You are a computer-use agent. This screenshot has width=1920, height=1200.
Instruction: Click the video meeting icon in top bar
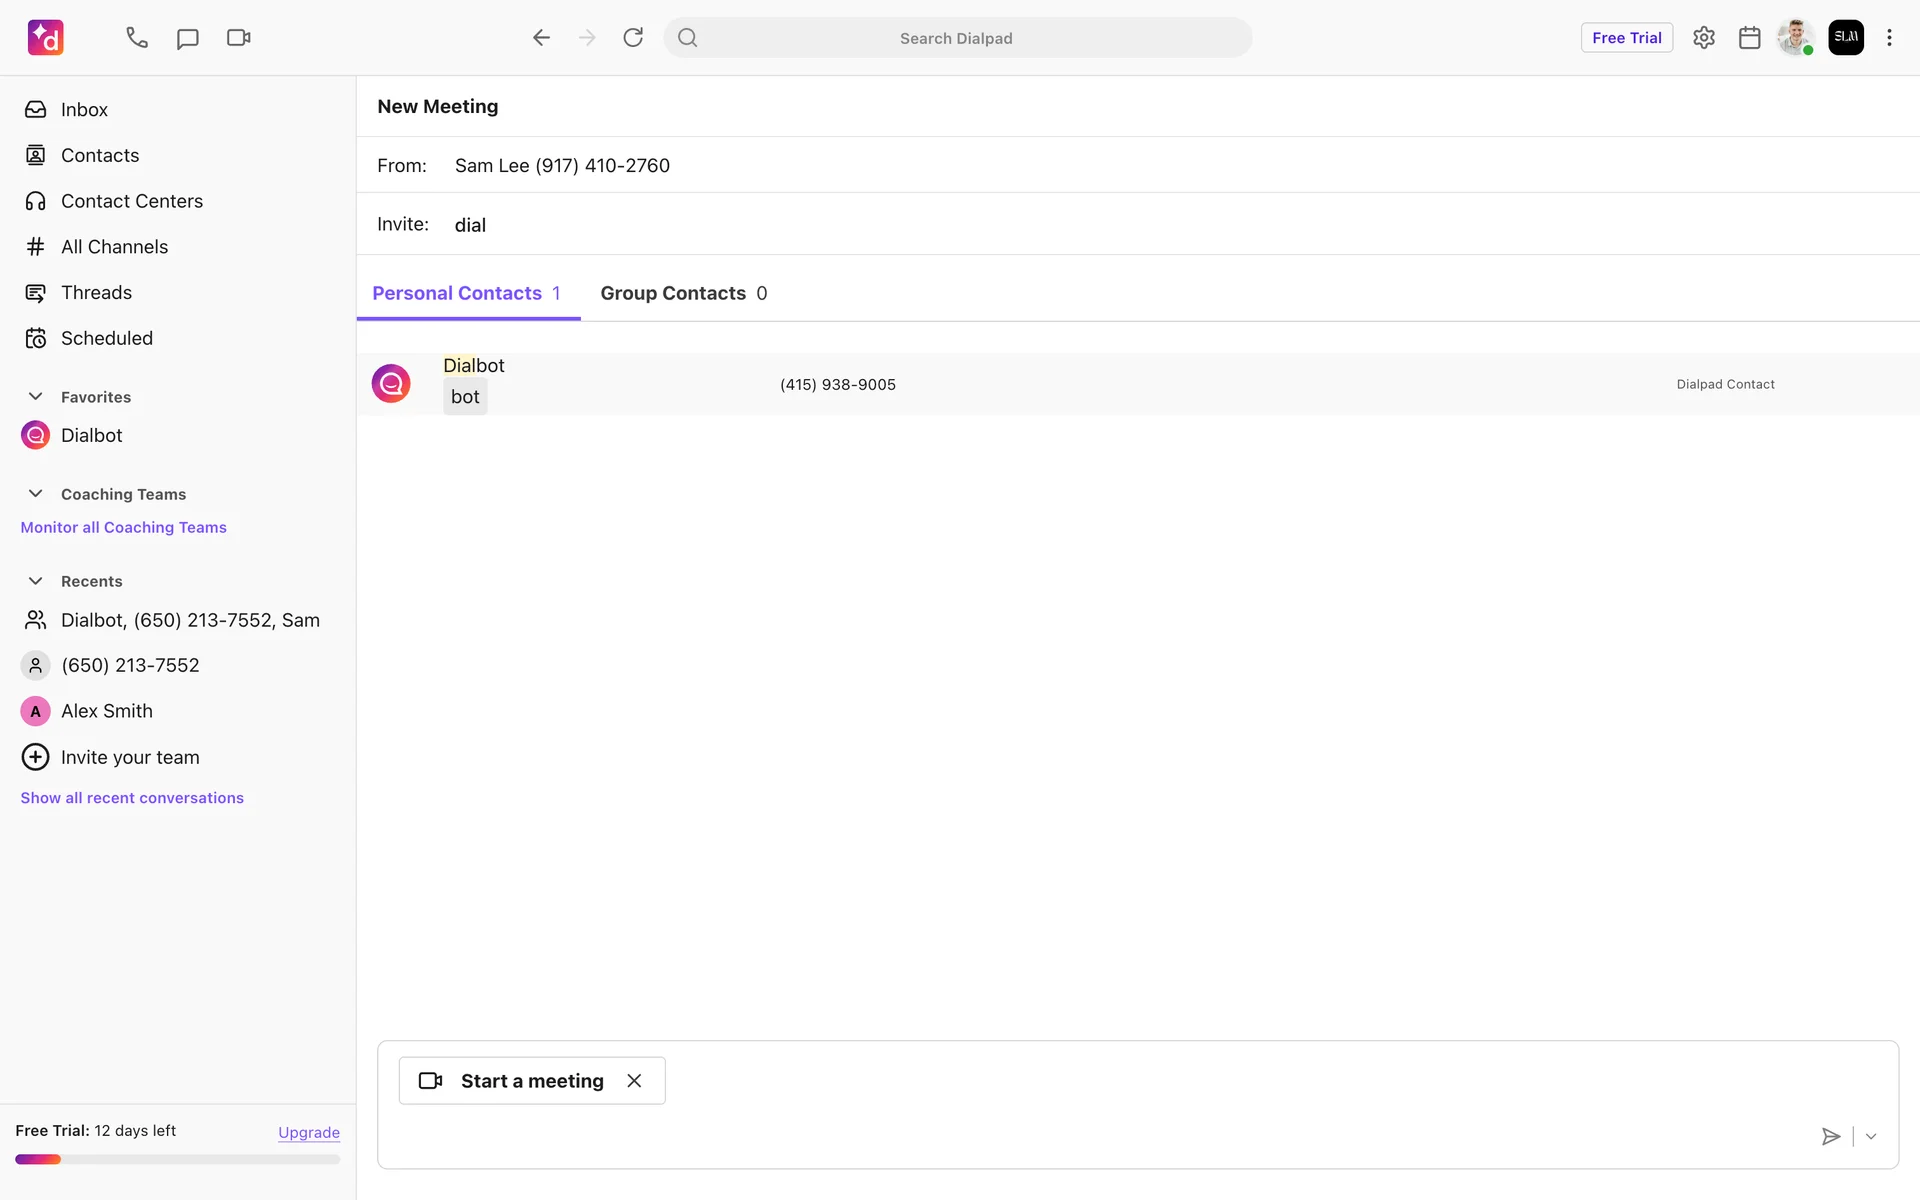coord(238,38)
